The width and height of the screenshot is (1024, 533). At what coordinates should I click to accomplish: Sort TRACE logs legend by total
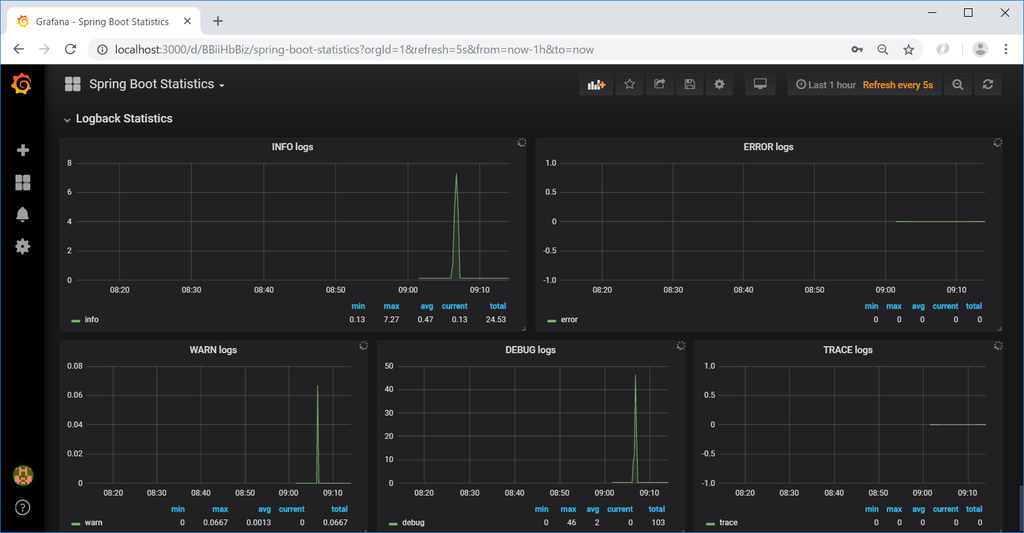tap(974, 509)
